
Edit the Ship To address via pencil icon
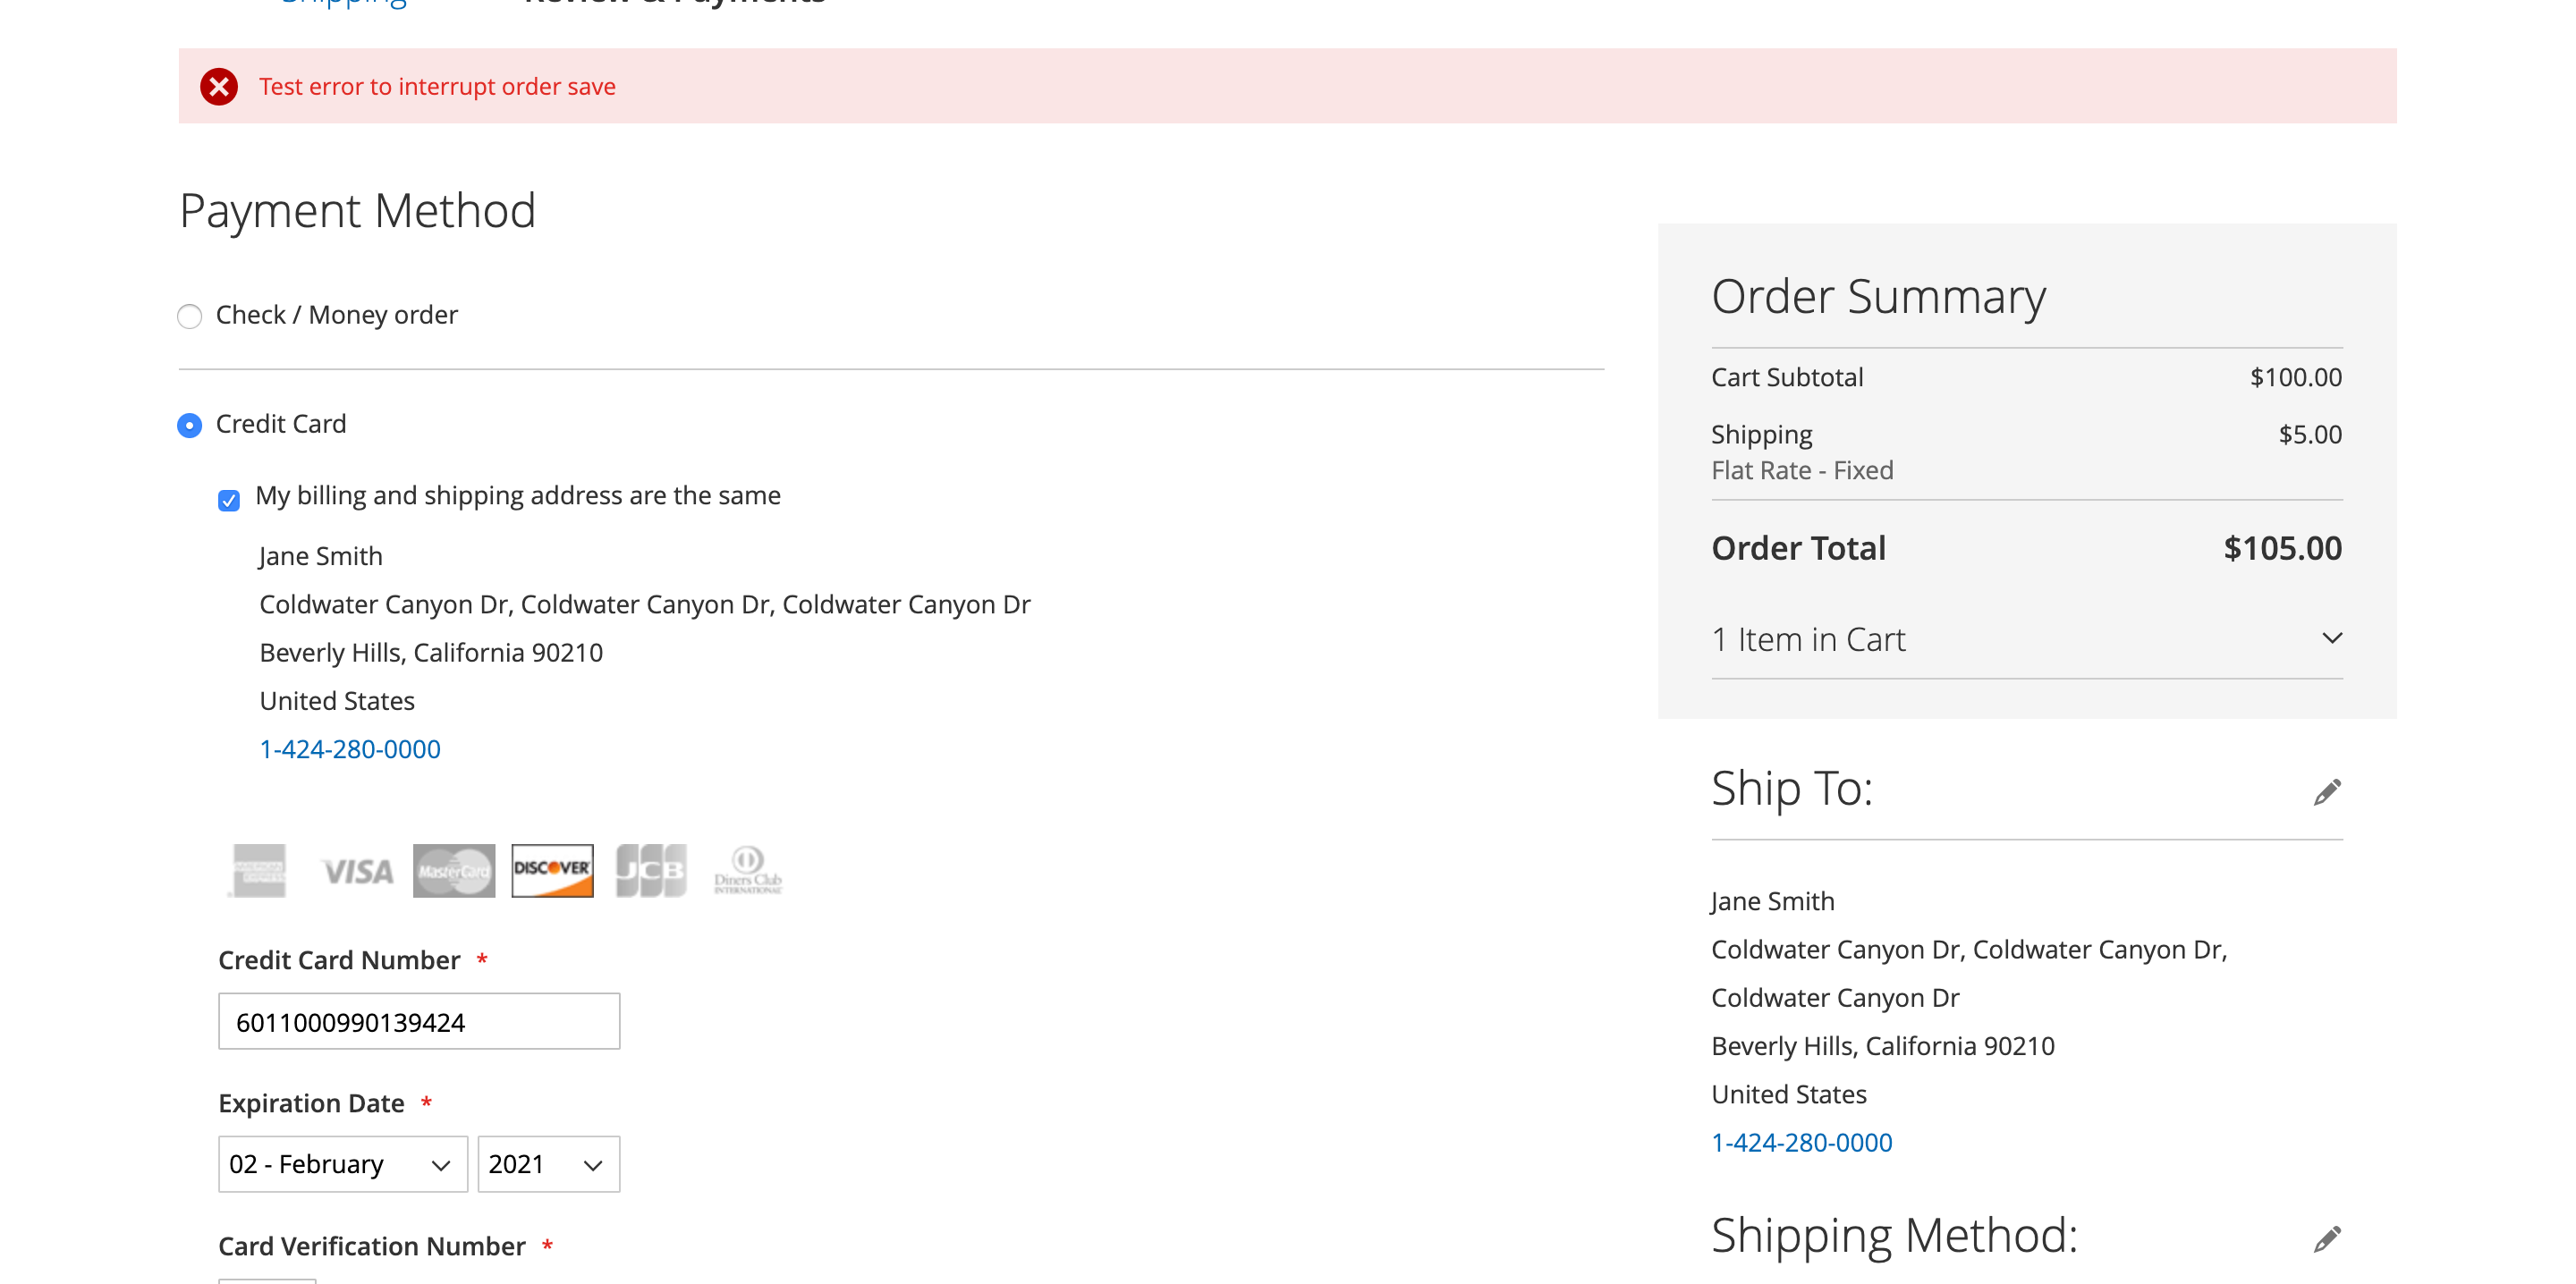[x=2328, y=792]
